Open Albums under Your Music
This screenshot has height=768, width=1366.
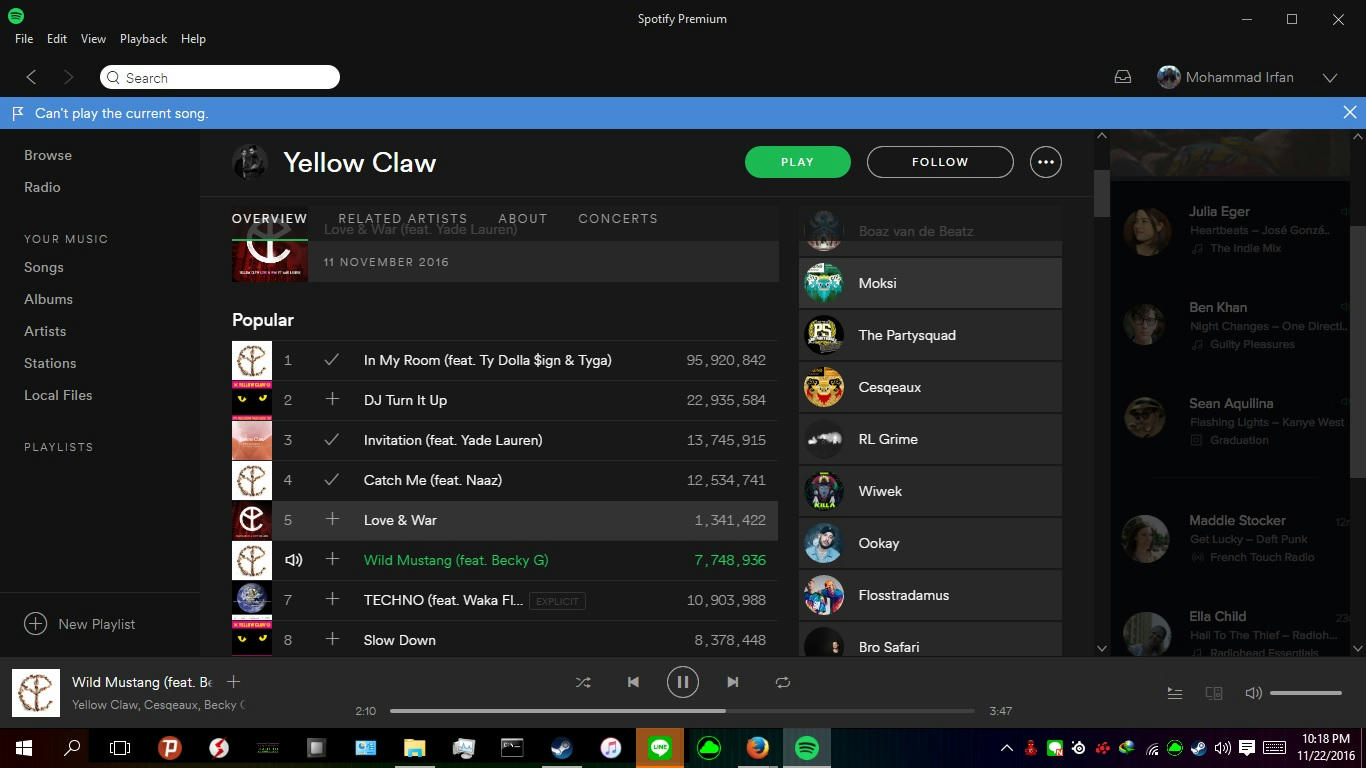(48, 299)
